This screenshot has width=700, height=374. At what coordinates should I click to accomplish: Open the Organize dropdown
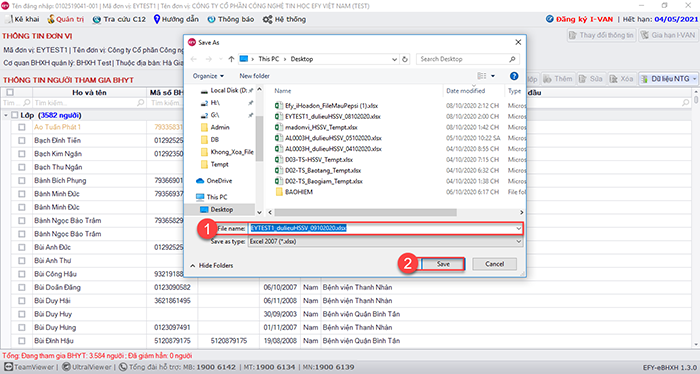(208, 76)
